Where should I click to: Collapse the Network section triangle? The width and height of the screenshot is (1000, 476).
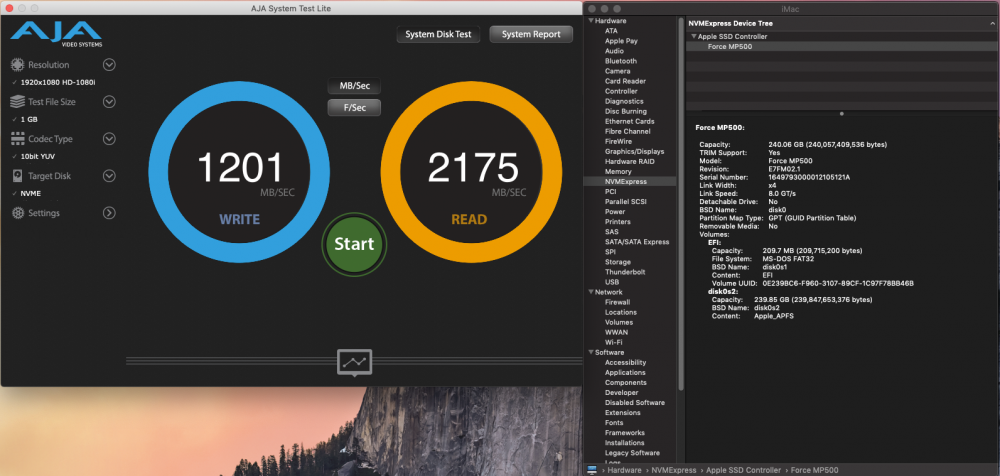pos(591,292)
